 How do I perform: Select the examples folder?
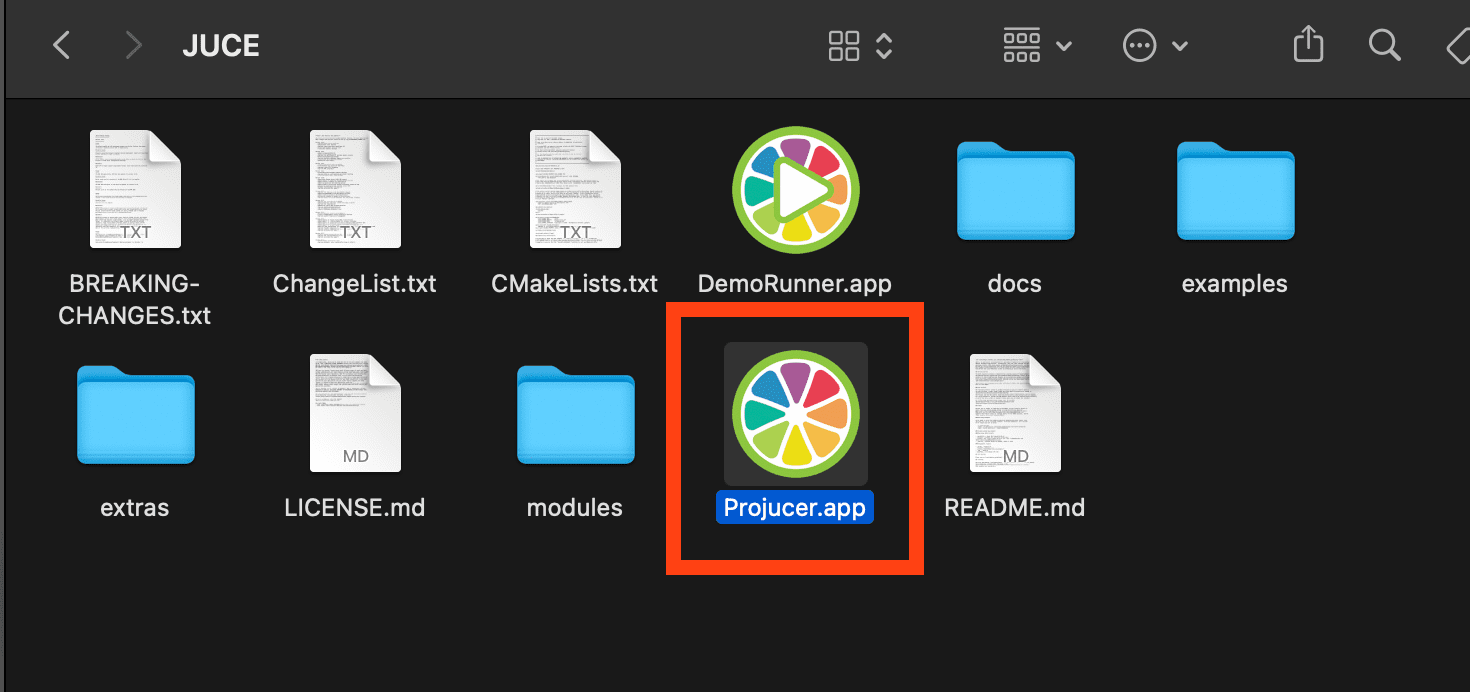coord(1235,190)
